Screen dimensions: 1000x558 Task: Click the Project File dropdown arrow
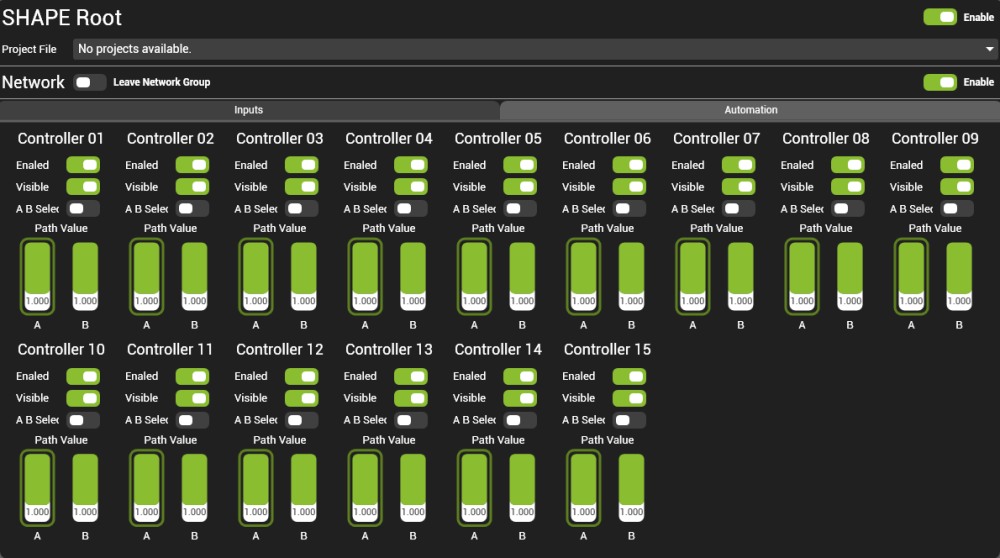(x=989, y=49)
